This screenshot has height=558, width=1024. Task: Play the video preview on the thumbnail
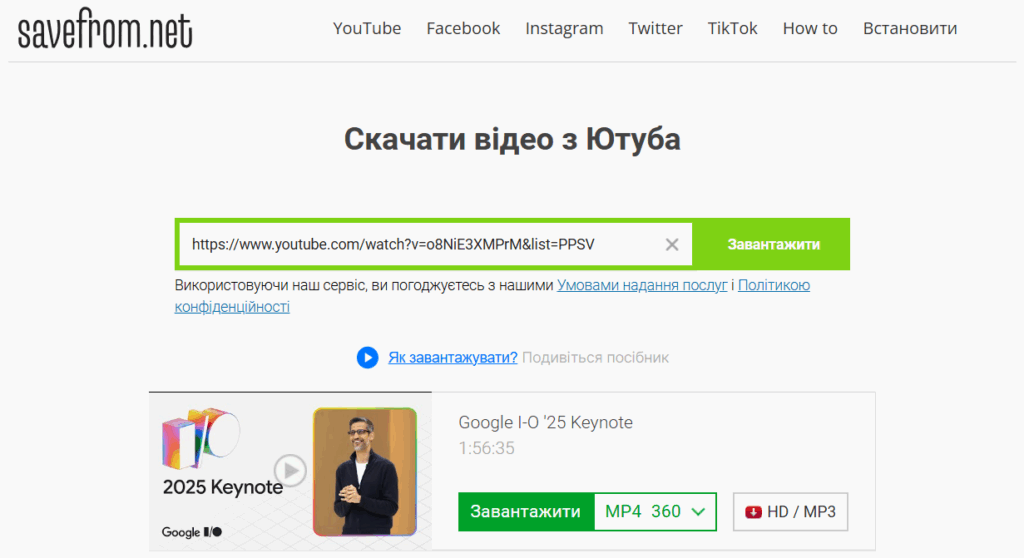pyautogui.click(x=290, y=470)
